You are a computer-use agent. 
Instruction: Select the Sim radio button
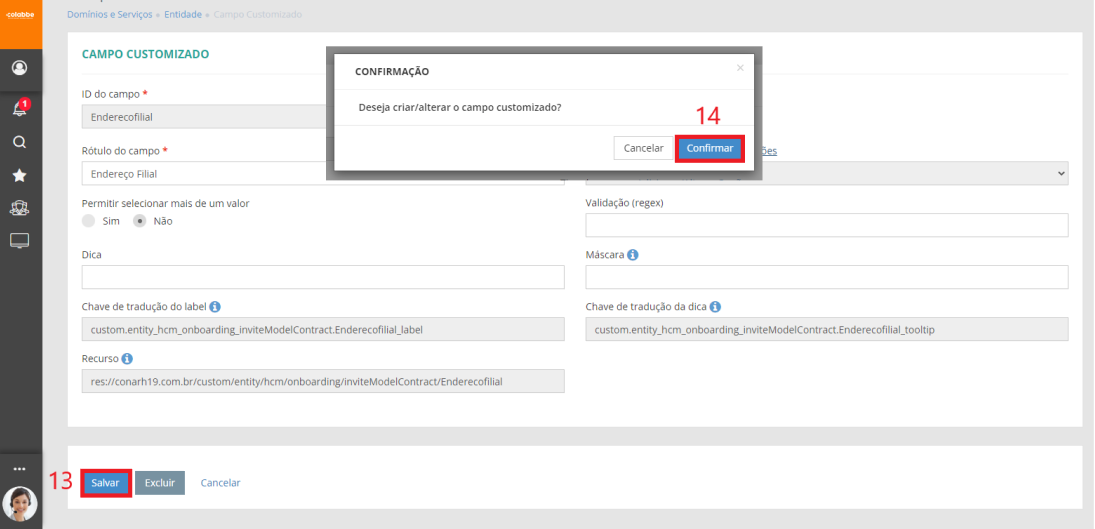pyautogui.click(x=89, y=221)
